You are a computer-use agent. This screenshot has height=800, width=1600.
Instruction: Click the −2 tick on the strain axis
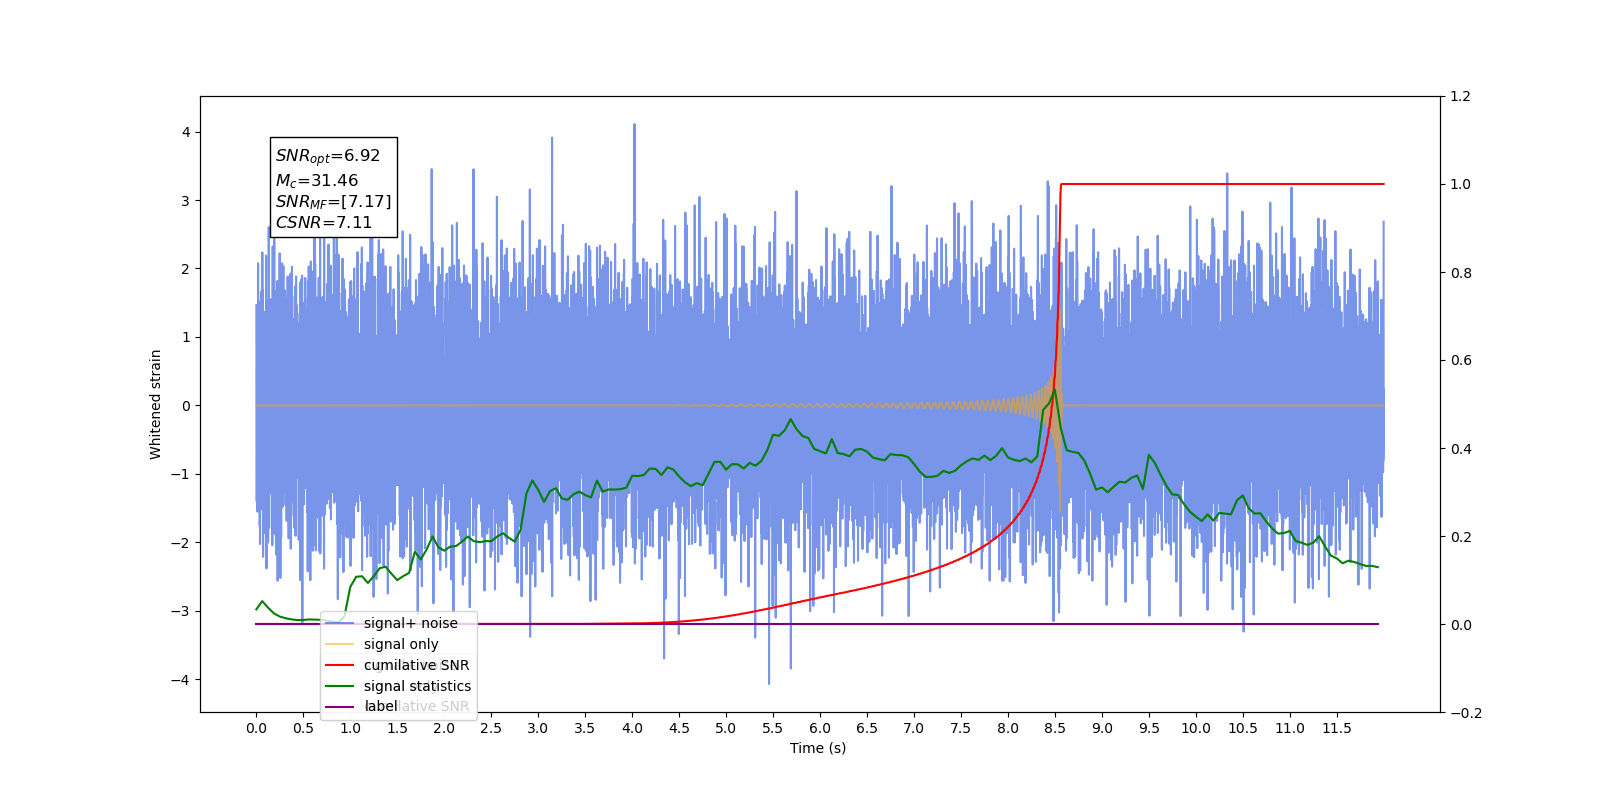[179, 543]
